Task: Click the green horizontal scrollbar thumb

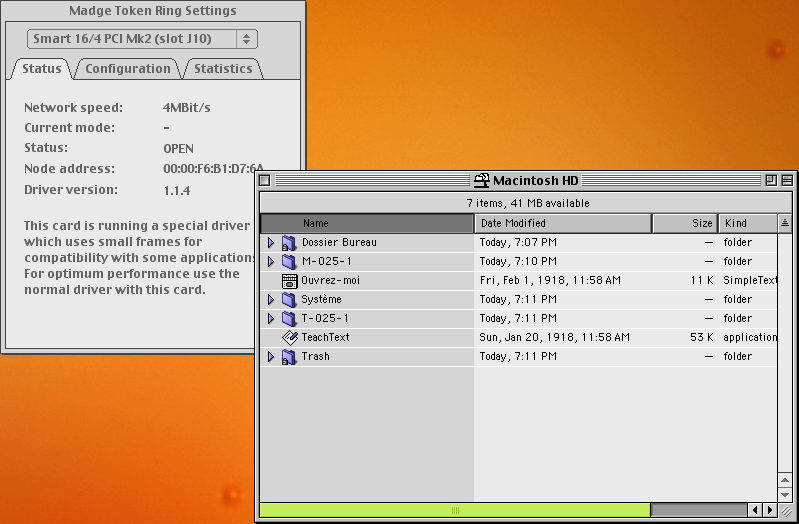Action: 454,511
